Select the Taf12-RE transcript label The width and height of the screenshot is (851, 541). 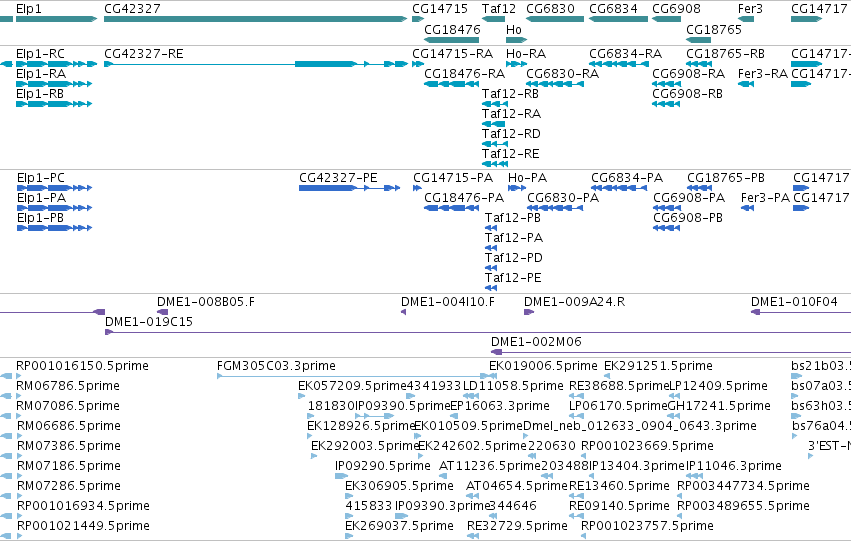(x=510, y=154)
